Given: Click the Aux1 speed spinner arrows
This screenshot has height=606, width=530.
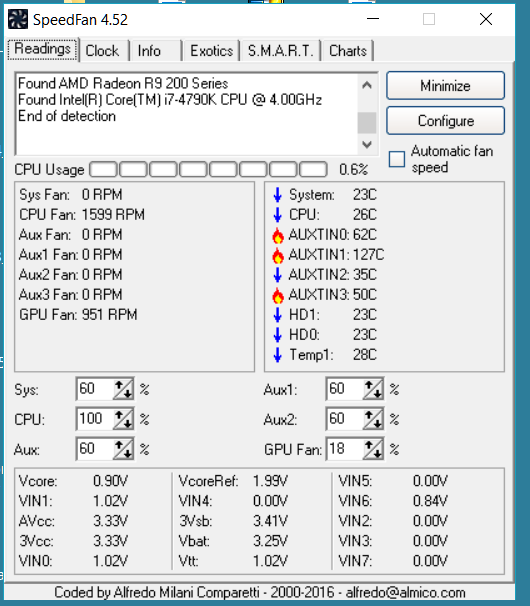Looking at the screenshot, I should [373, 389].
